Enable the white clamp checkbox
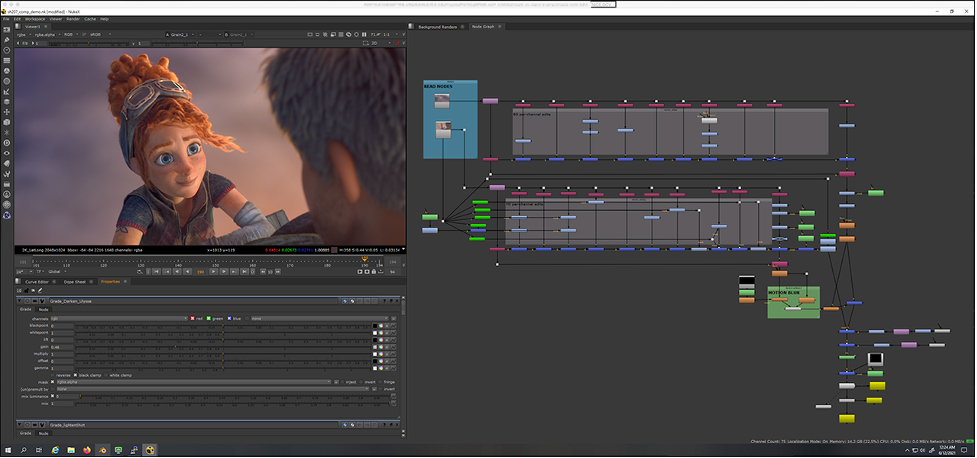 (x=106, y=375)
